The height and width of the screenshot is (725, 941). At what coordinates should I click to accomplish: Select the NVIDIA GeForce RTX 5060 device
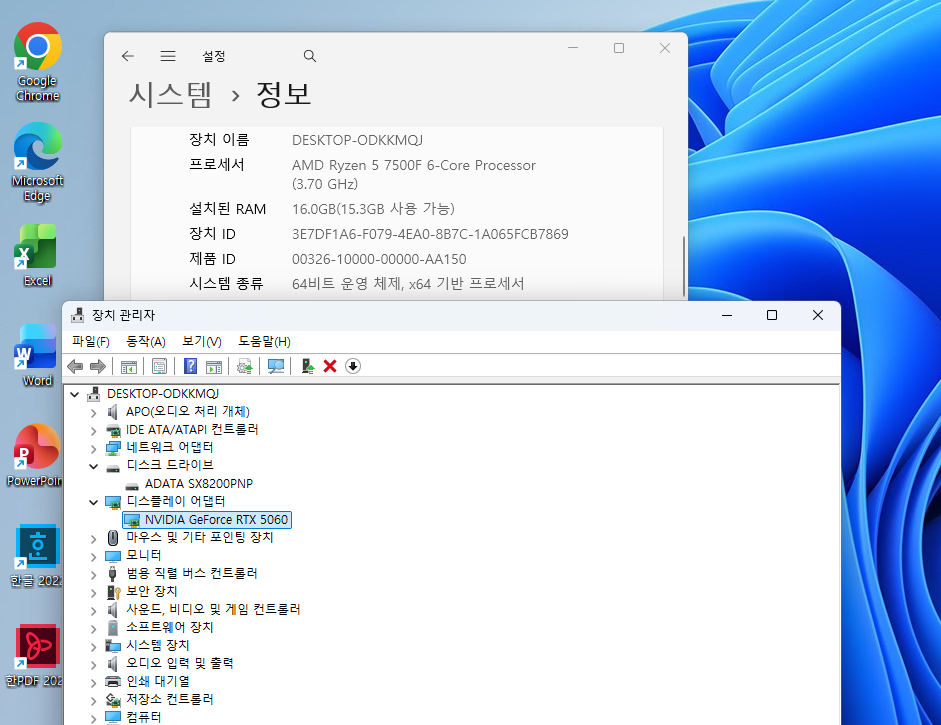pos(214,520)
